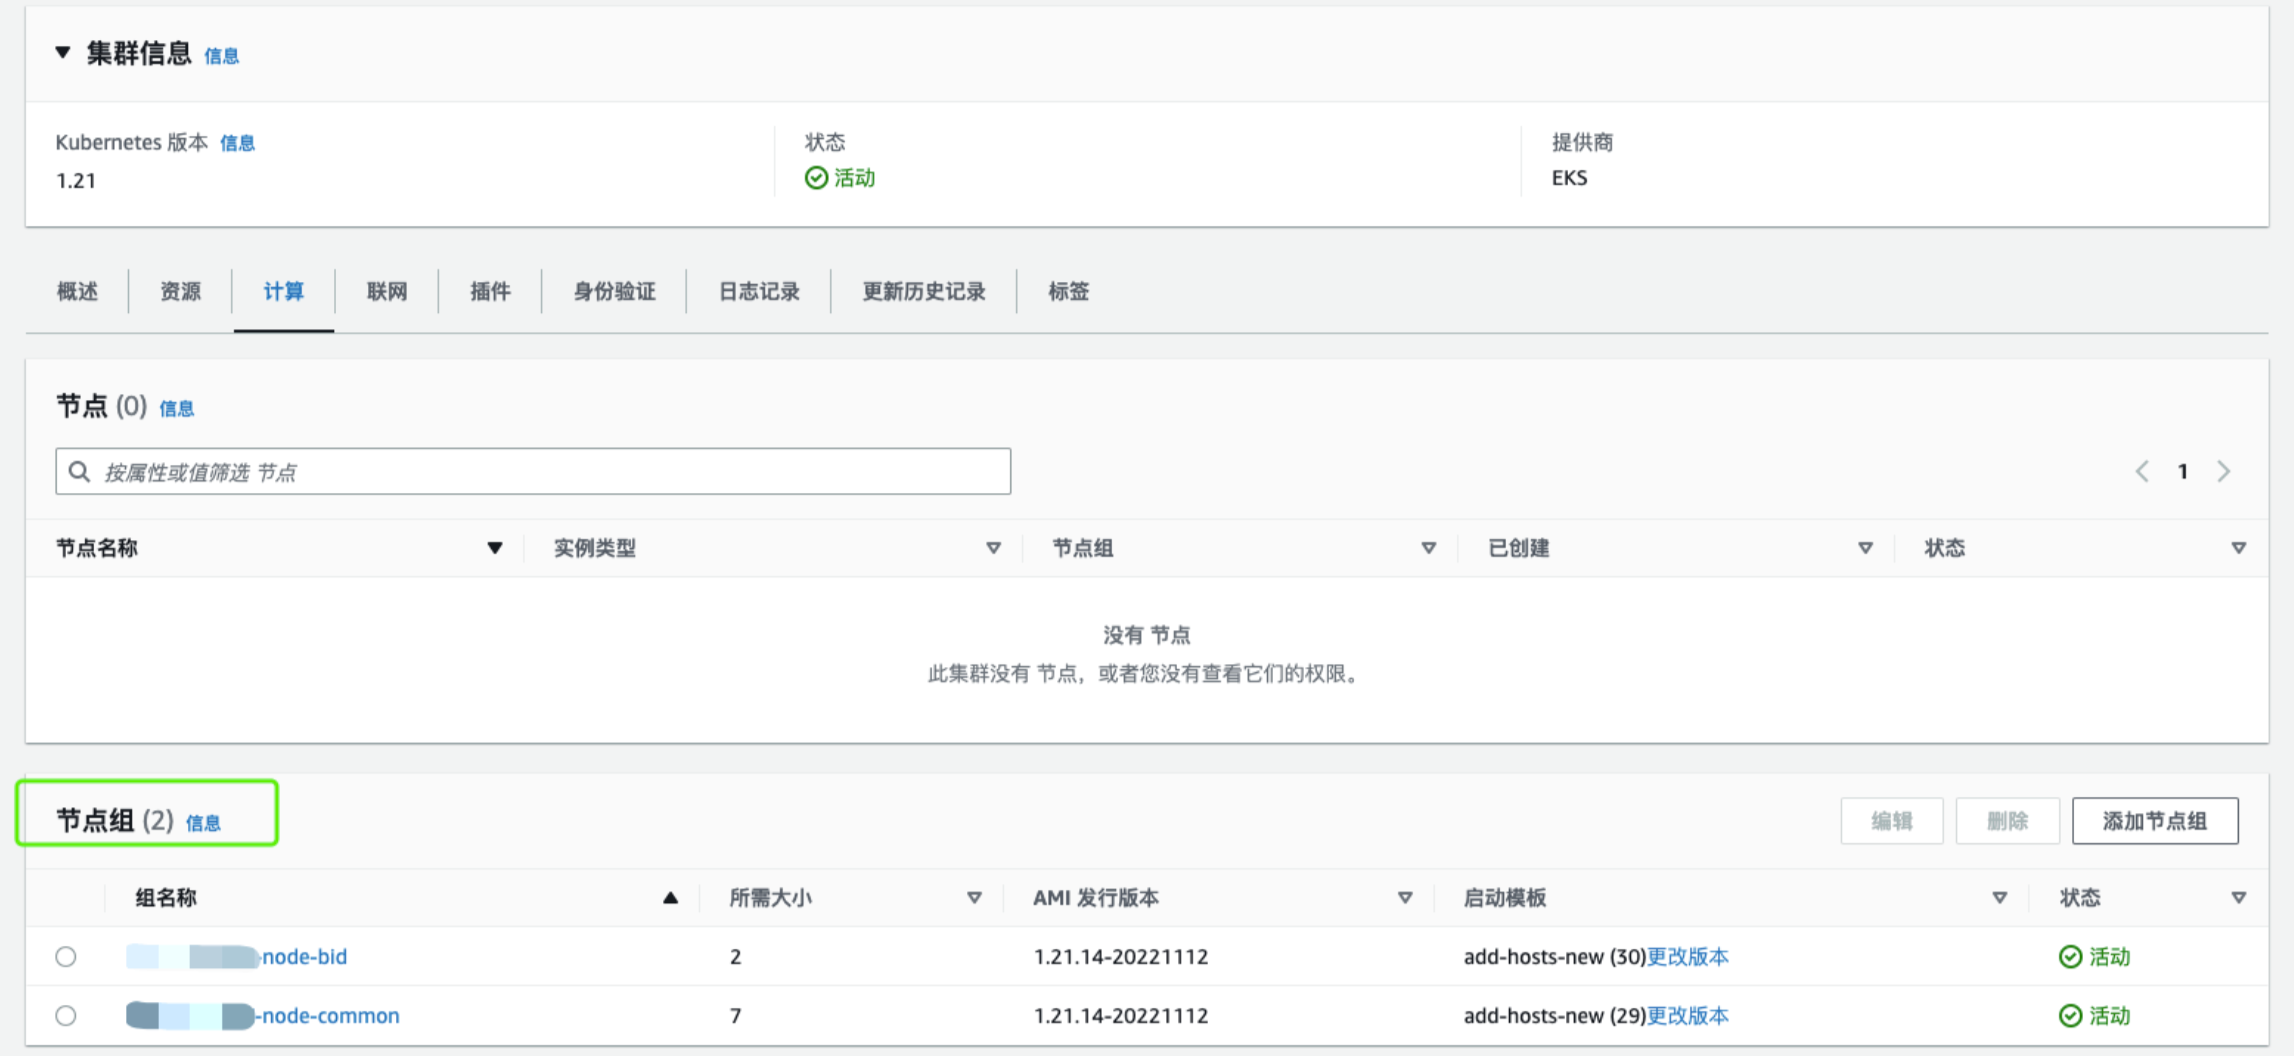Click 更改版本 for add-hosts-new (29)
The image size is (2294, 1056).
click(x=1687, y=1016)
